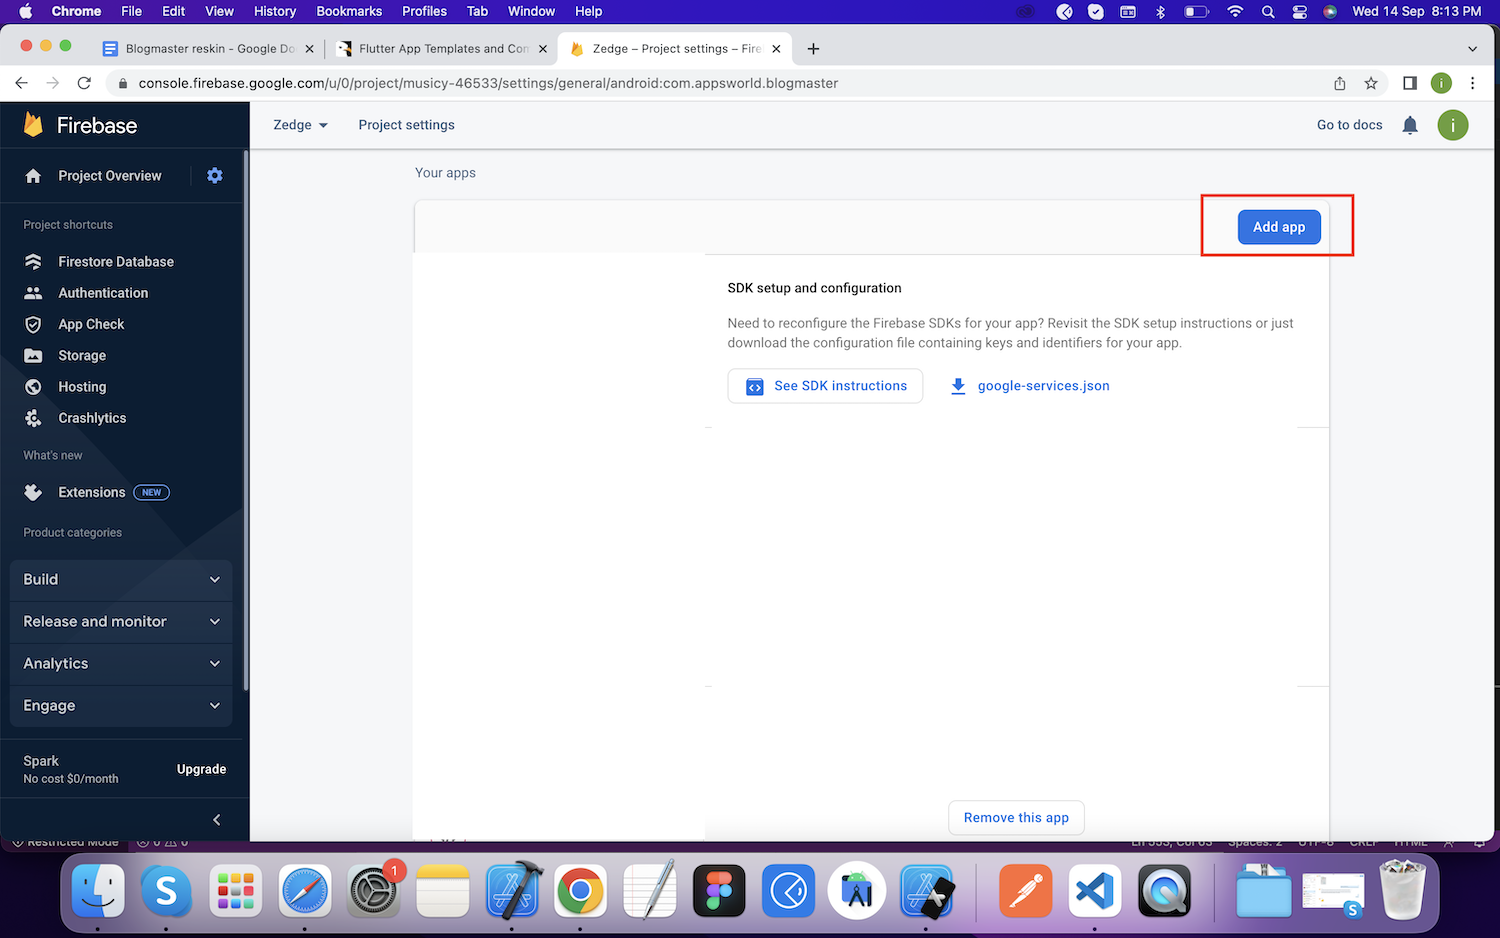
Task: Open a new Chrome tab
Action: [813, 48]
